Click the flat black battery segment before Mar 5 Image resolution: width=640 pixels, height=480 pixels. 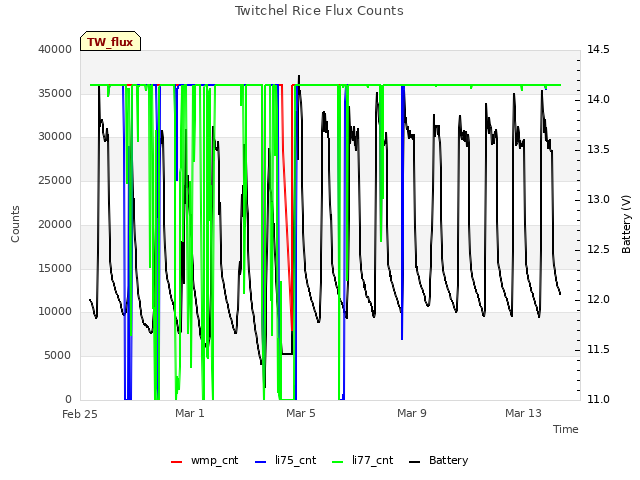pyautogui.click(x=287, y=354)
